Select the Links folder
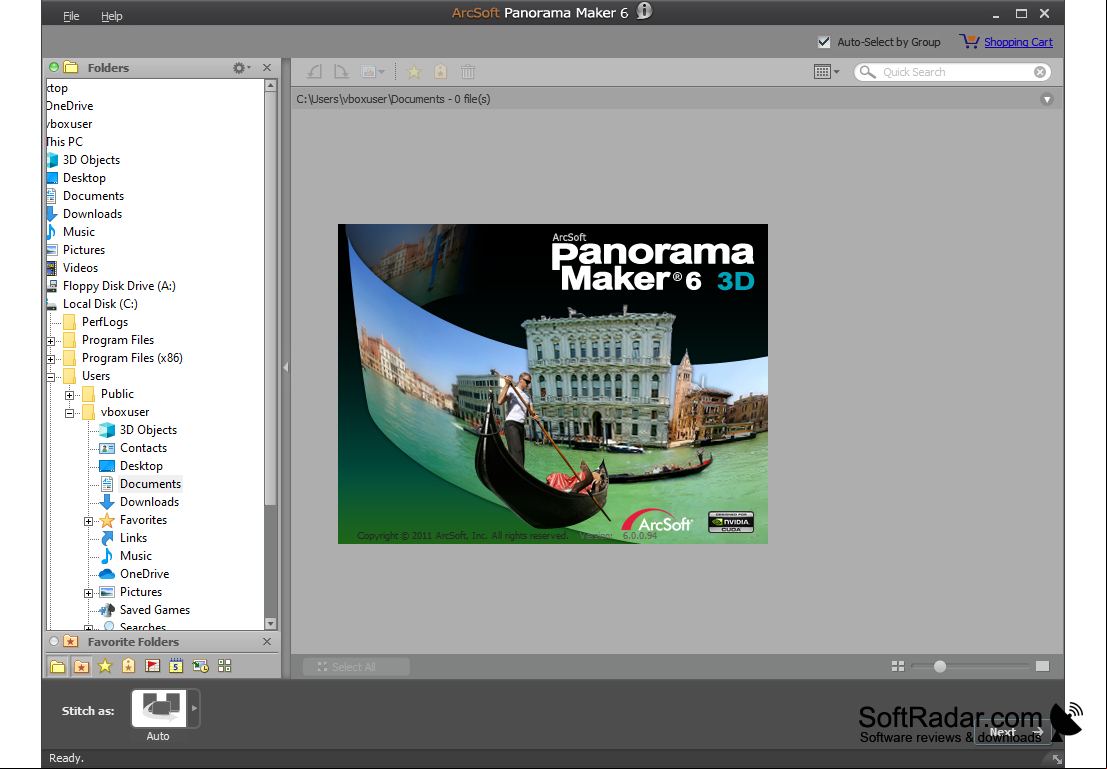The height and width of the screenshot is (769, 1107). tap(133, 537)
